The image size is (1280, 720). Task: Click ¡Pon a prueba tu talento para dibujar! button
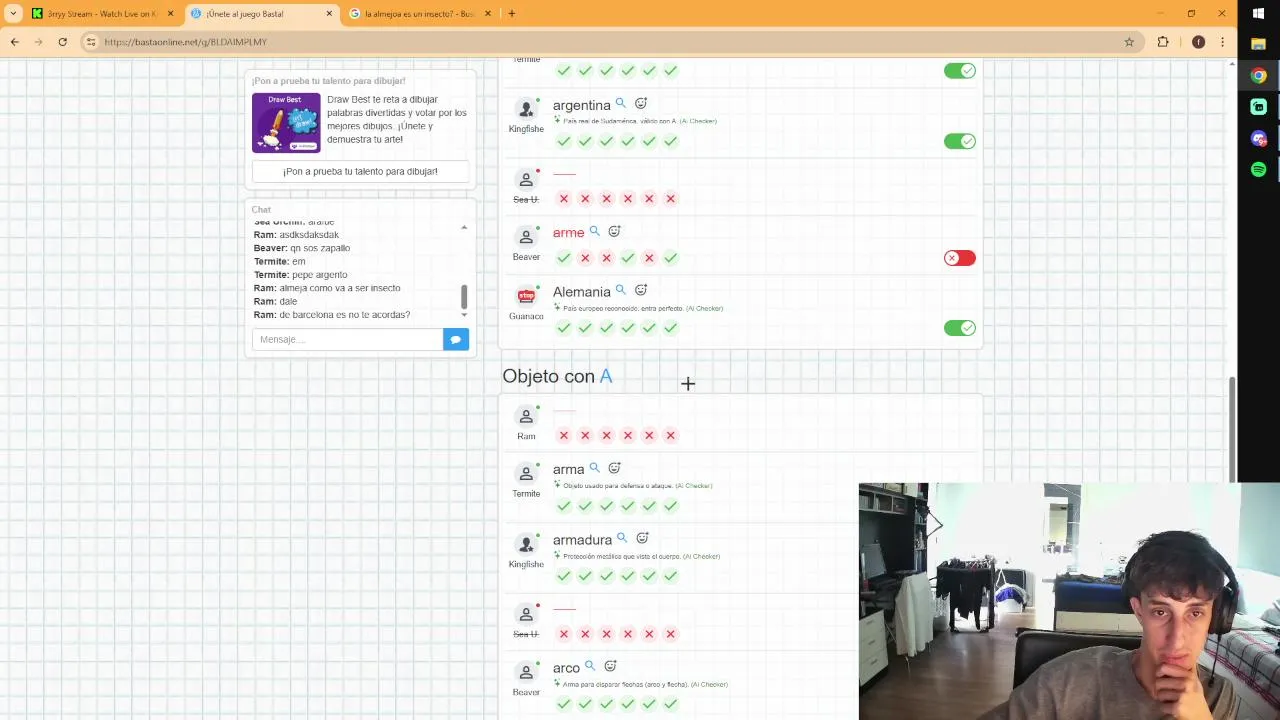coord(360,171)
